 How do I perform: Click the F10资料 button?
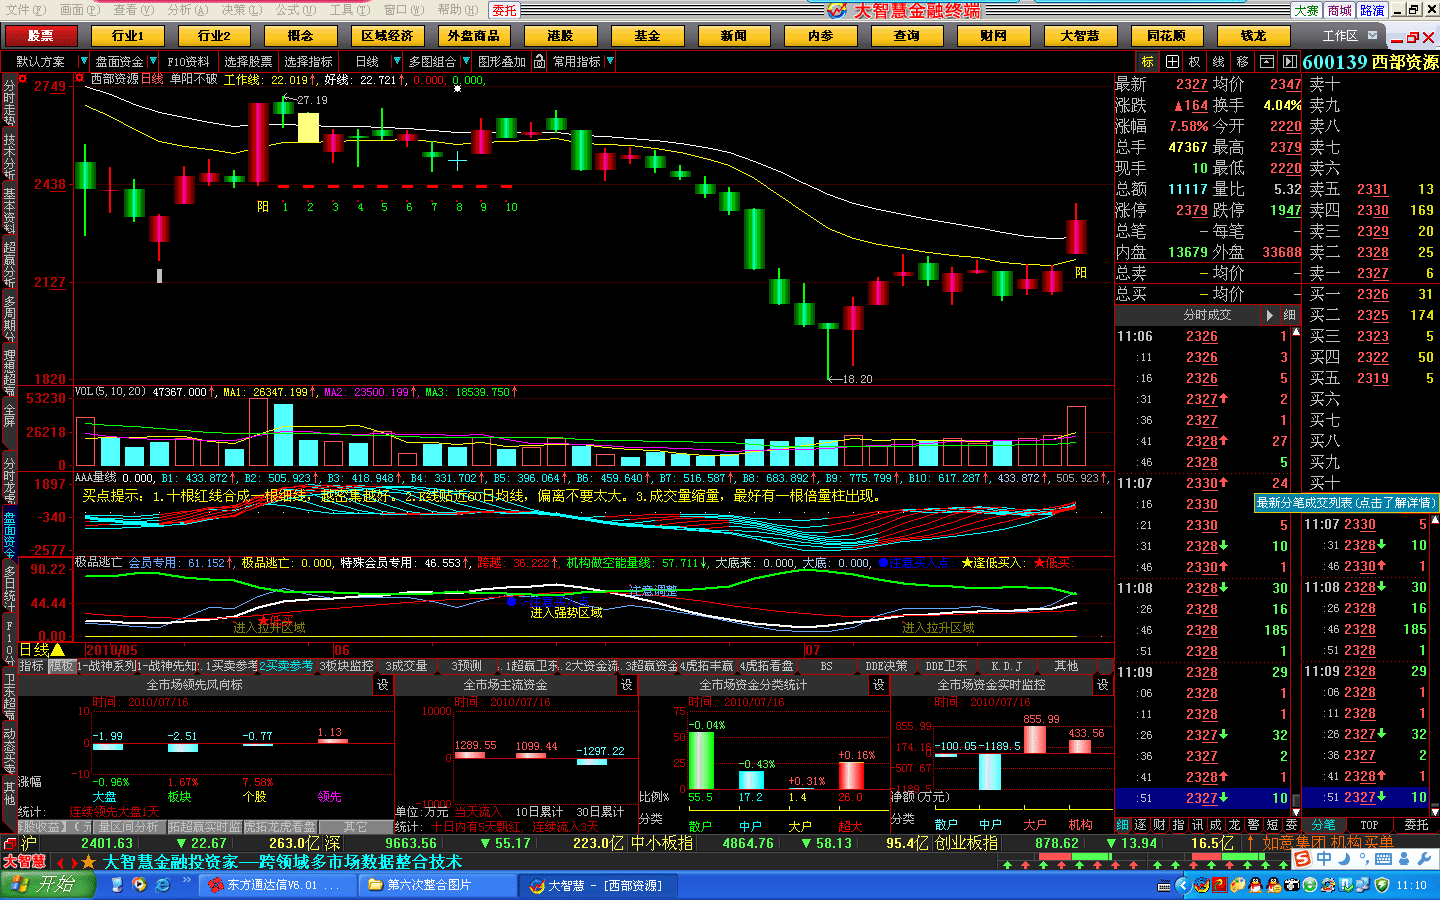coord(188,62)
